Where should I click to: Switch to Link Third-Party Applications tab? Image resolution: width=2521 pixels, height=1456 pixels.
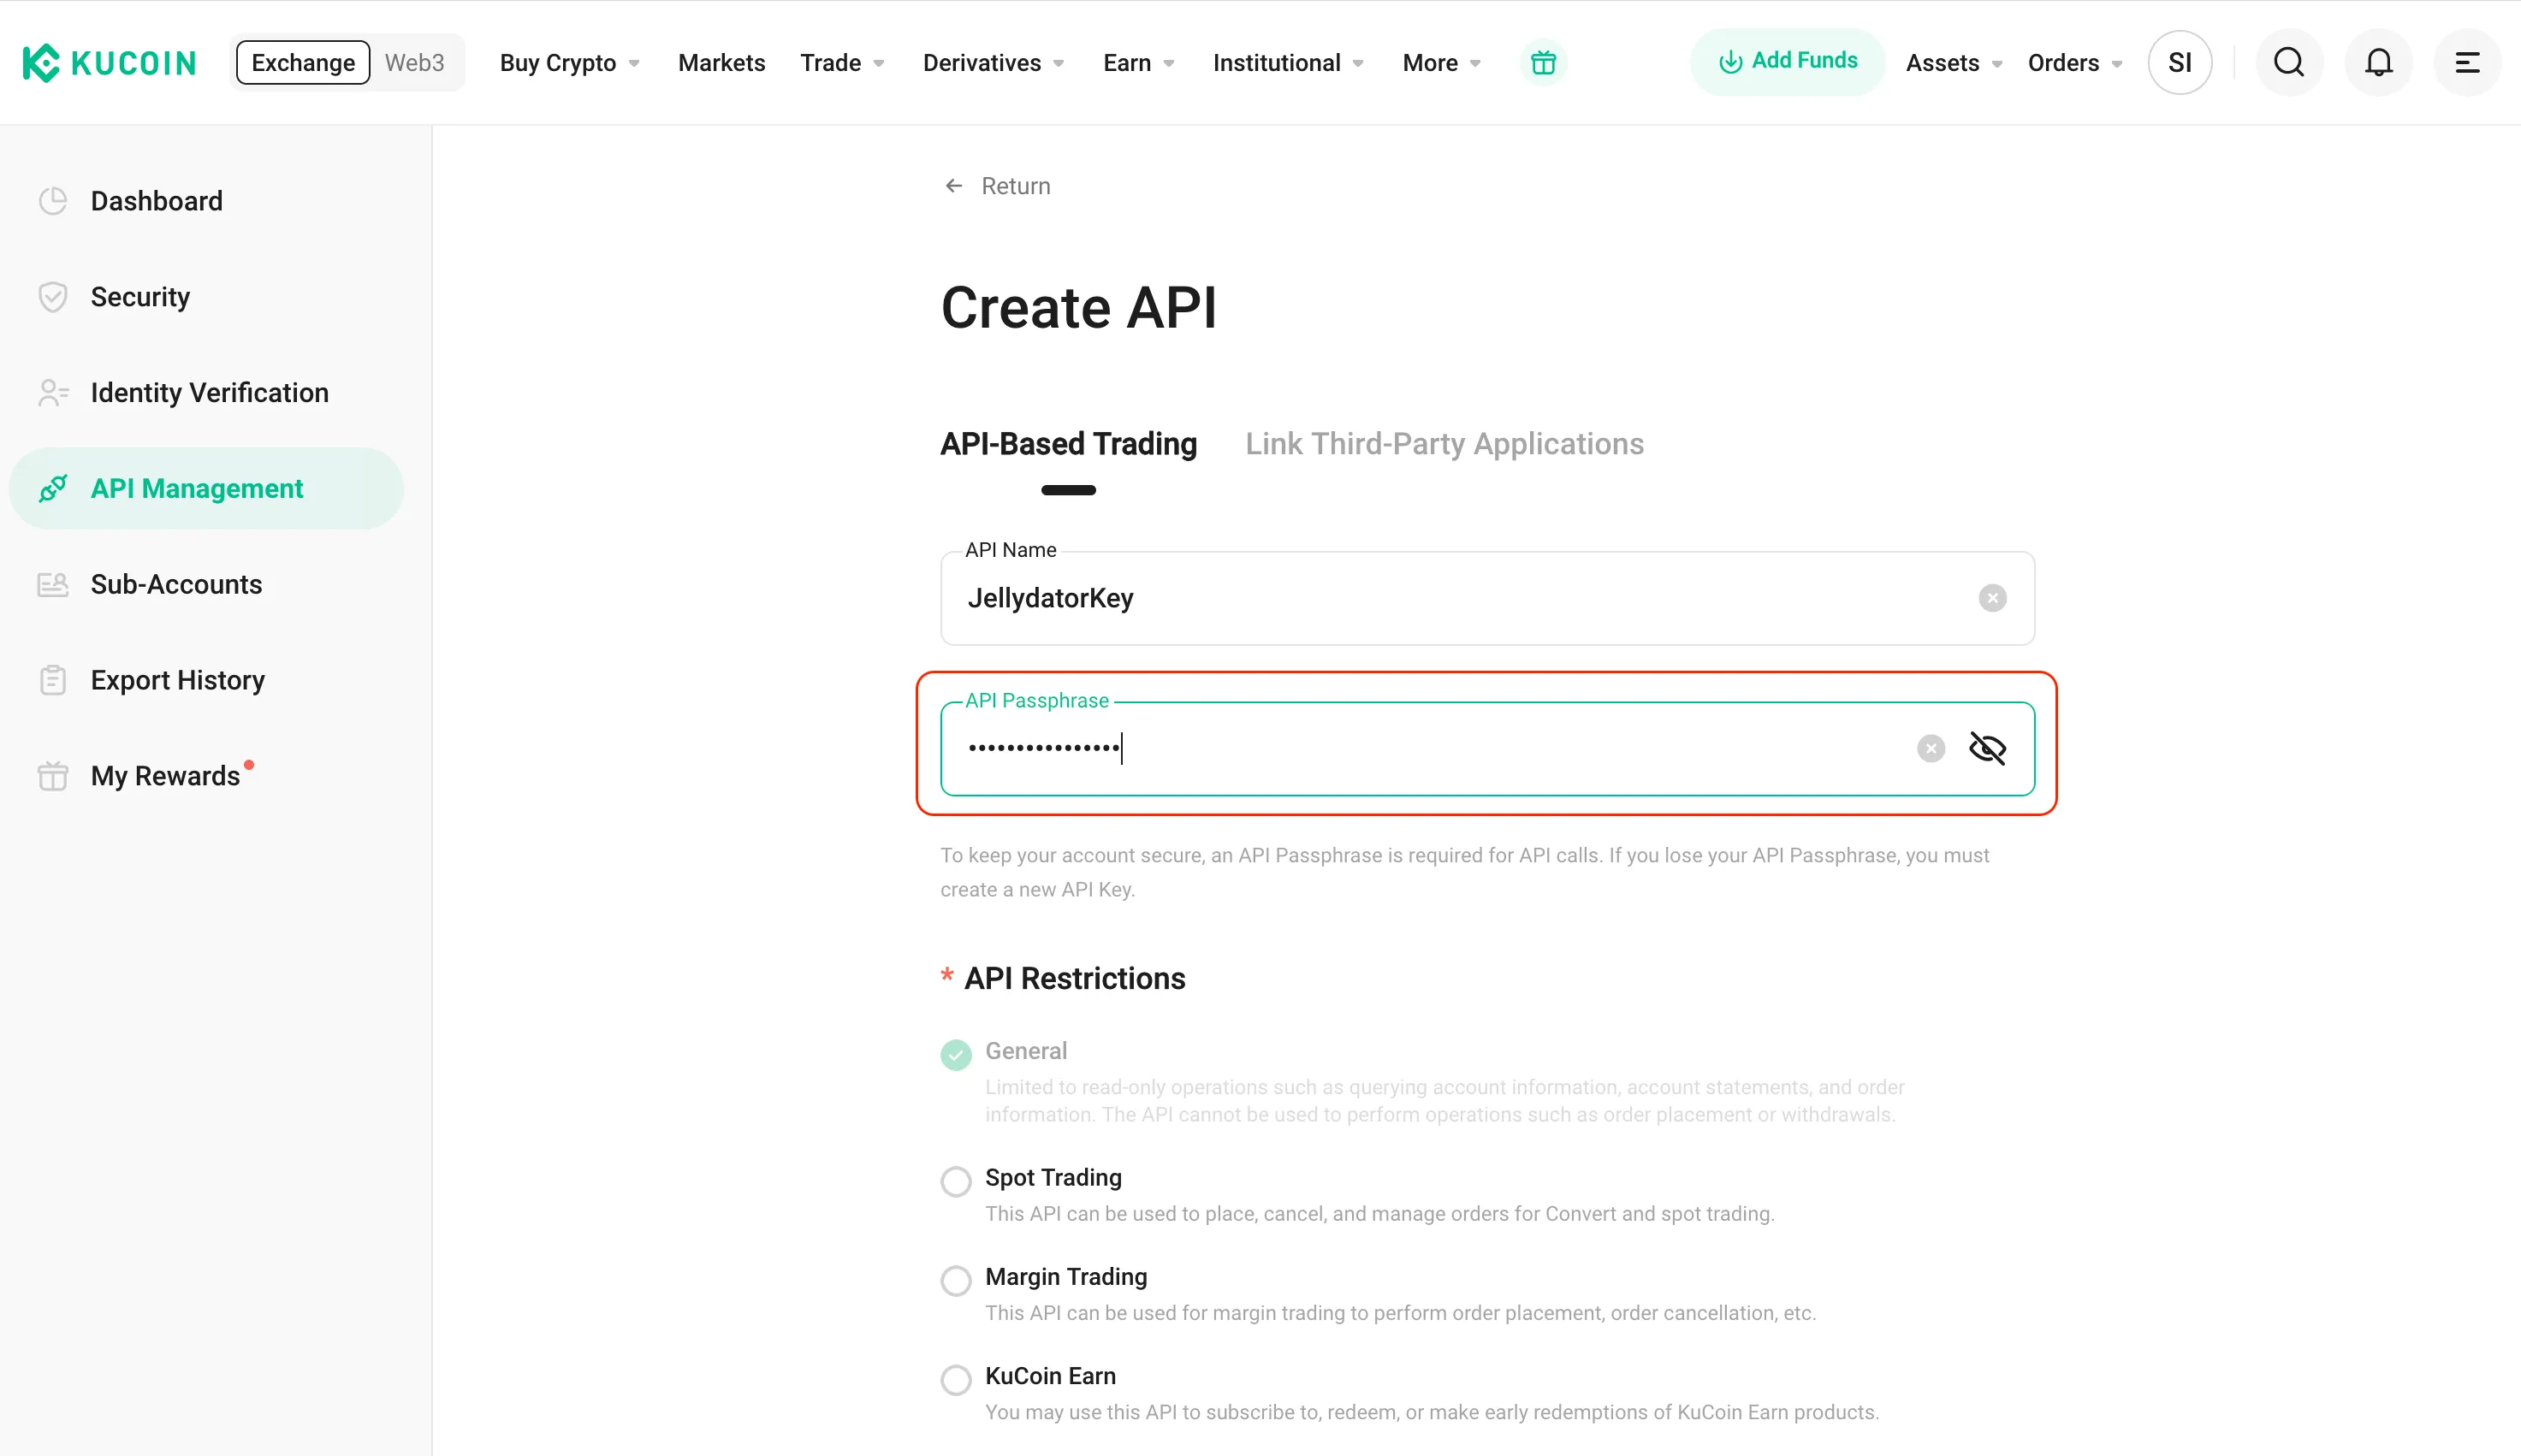[x=1444, y=444]
